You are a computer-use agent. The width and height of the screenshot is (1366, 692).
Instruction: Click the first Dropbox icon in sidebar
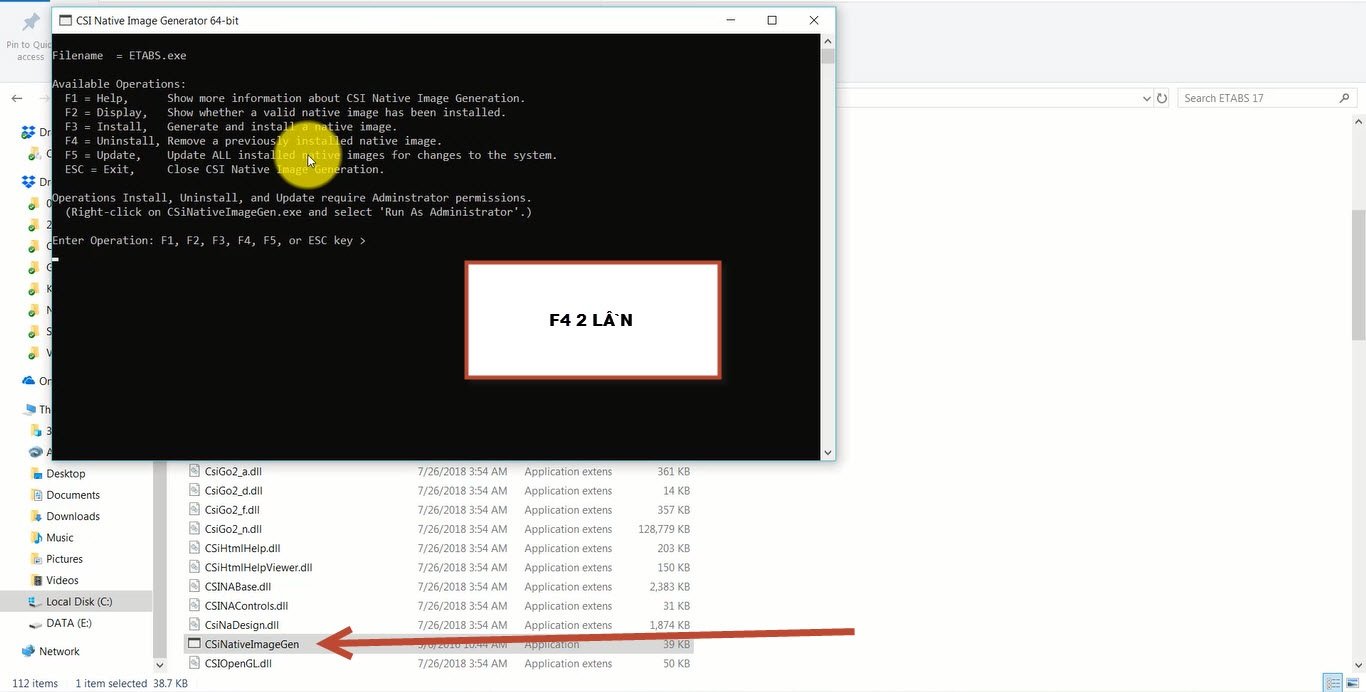29,132
